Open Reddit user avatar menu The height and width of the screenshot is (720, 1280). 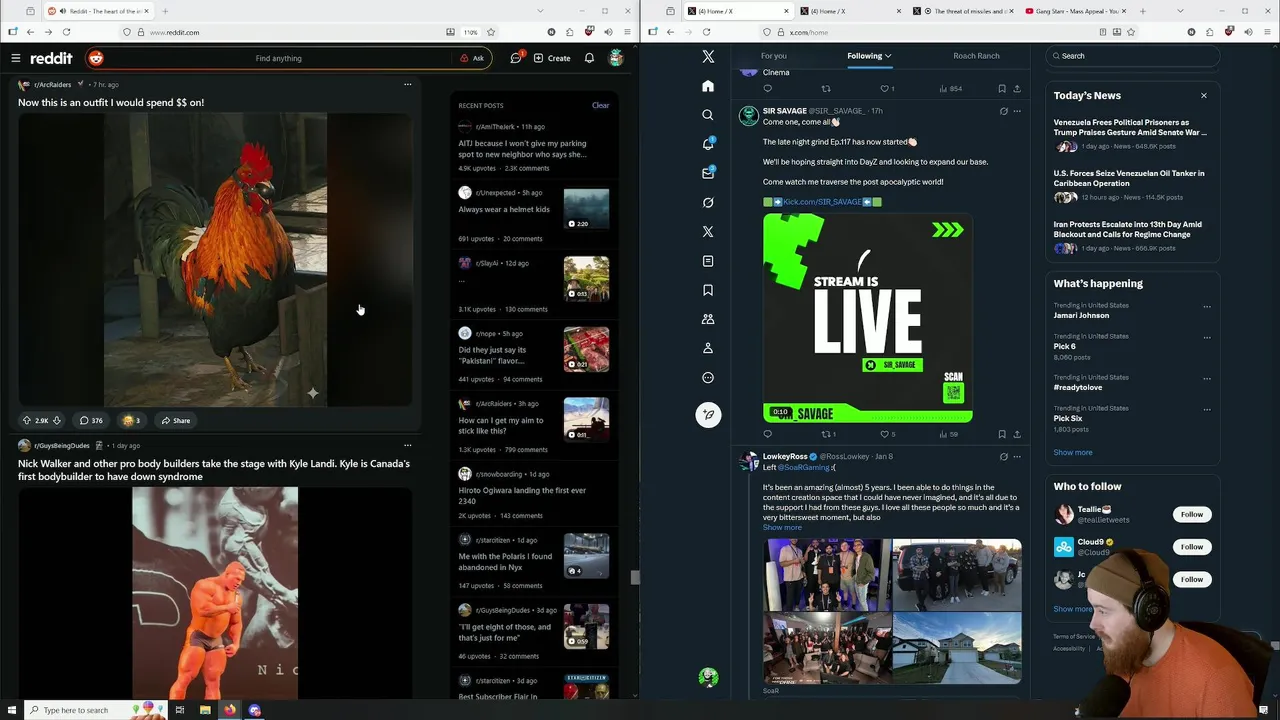coord(616,58)
